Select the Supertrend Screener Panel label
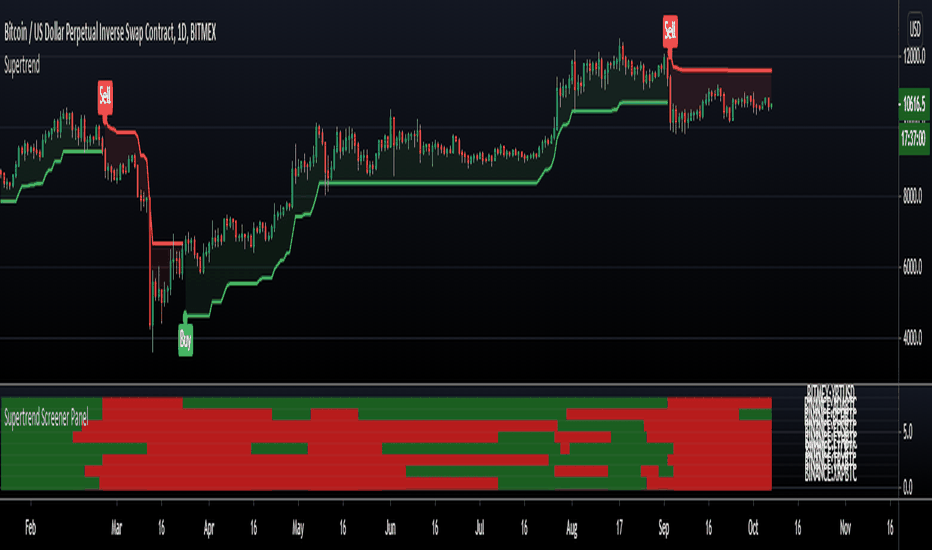Viewport: 932px width, 550px height. click(46, 418)
